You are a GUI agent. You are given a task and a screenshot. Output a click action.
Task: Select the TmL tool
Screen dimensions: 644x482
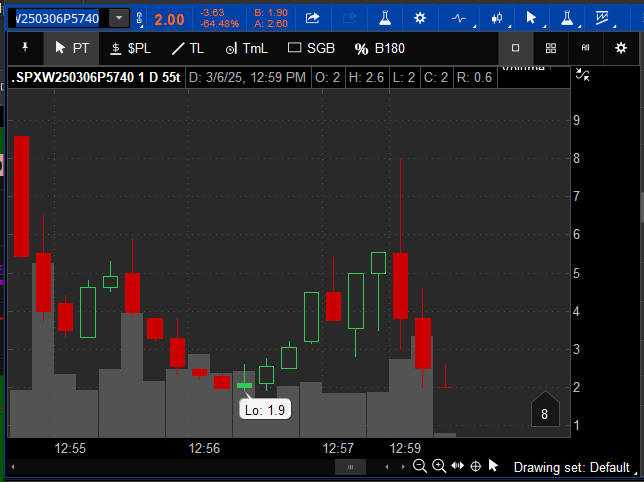pyautogui.click(x=246, y=48)
